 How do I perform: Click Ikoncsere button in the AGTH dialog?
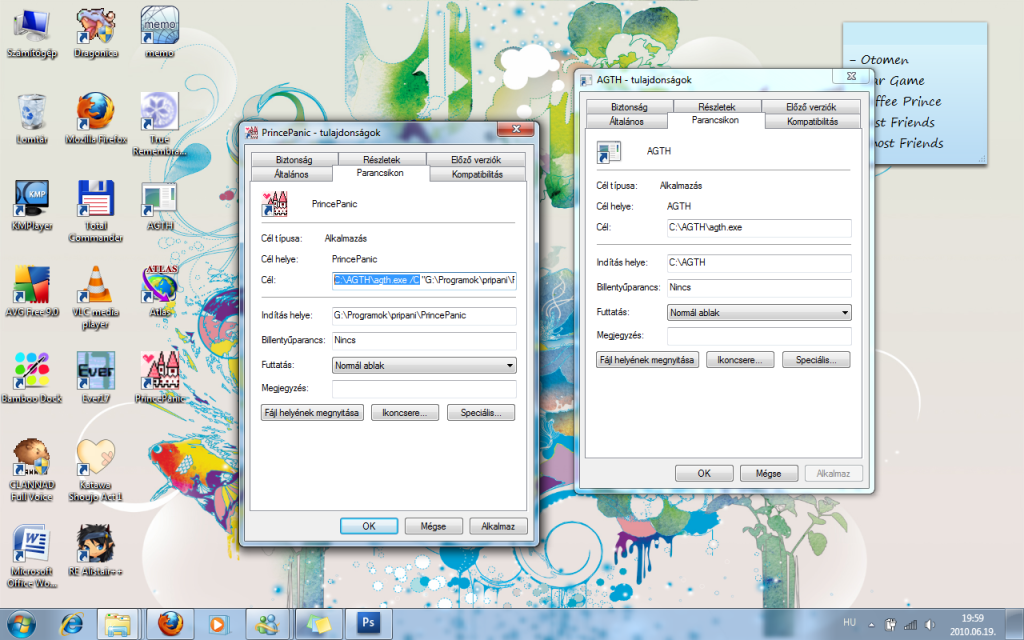point(740,359)
